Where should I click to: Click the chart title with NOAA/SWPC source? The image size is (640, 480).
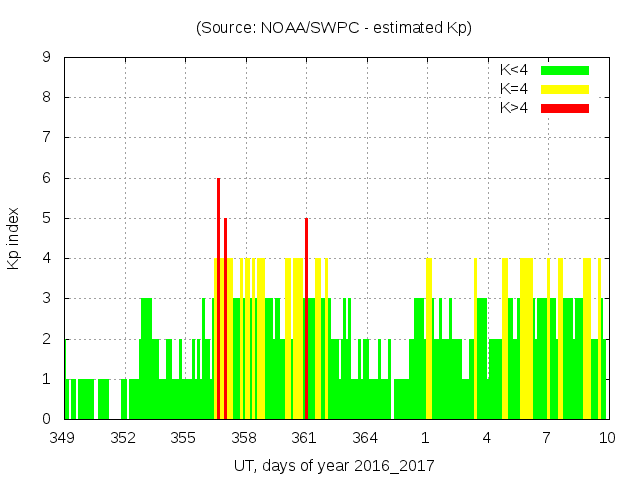point(333,28)
